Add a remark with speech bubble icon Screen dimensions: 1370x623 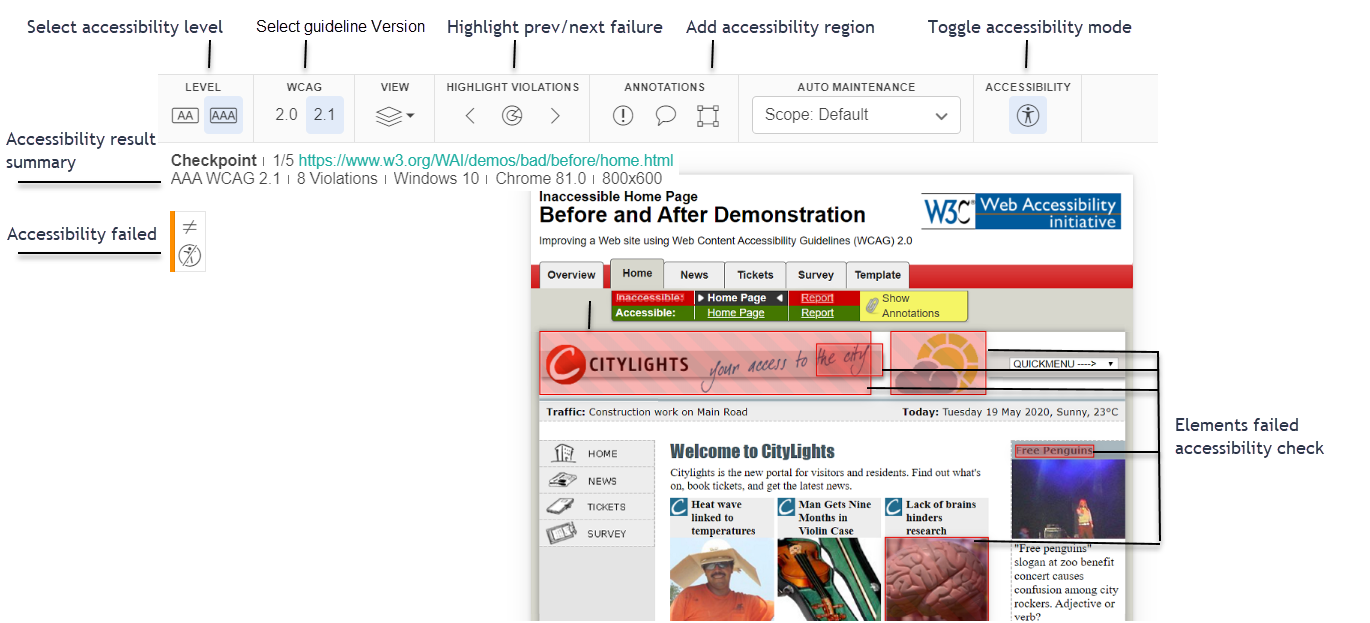coord(665,116)
